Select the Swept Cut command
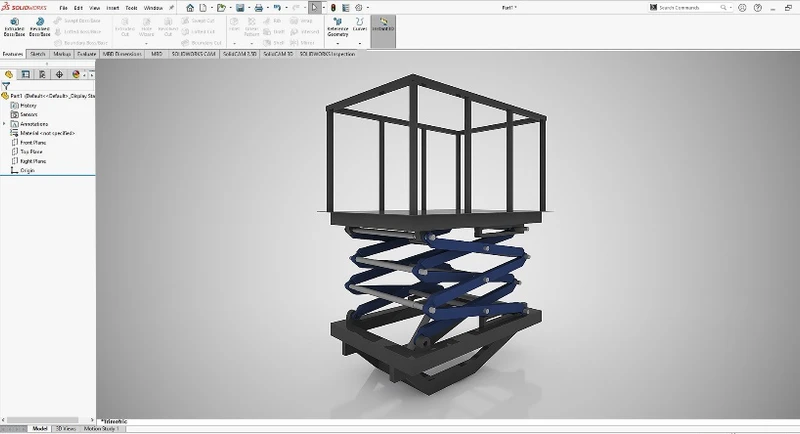 coord(198,20)
